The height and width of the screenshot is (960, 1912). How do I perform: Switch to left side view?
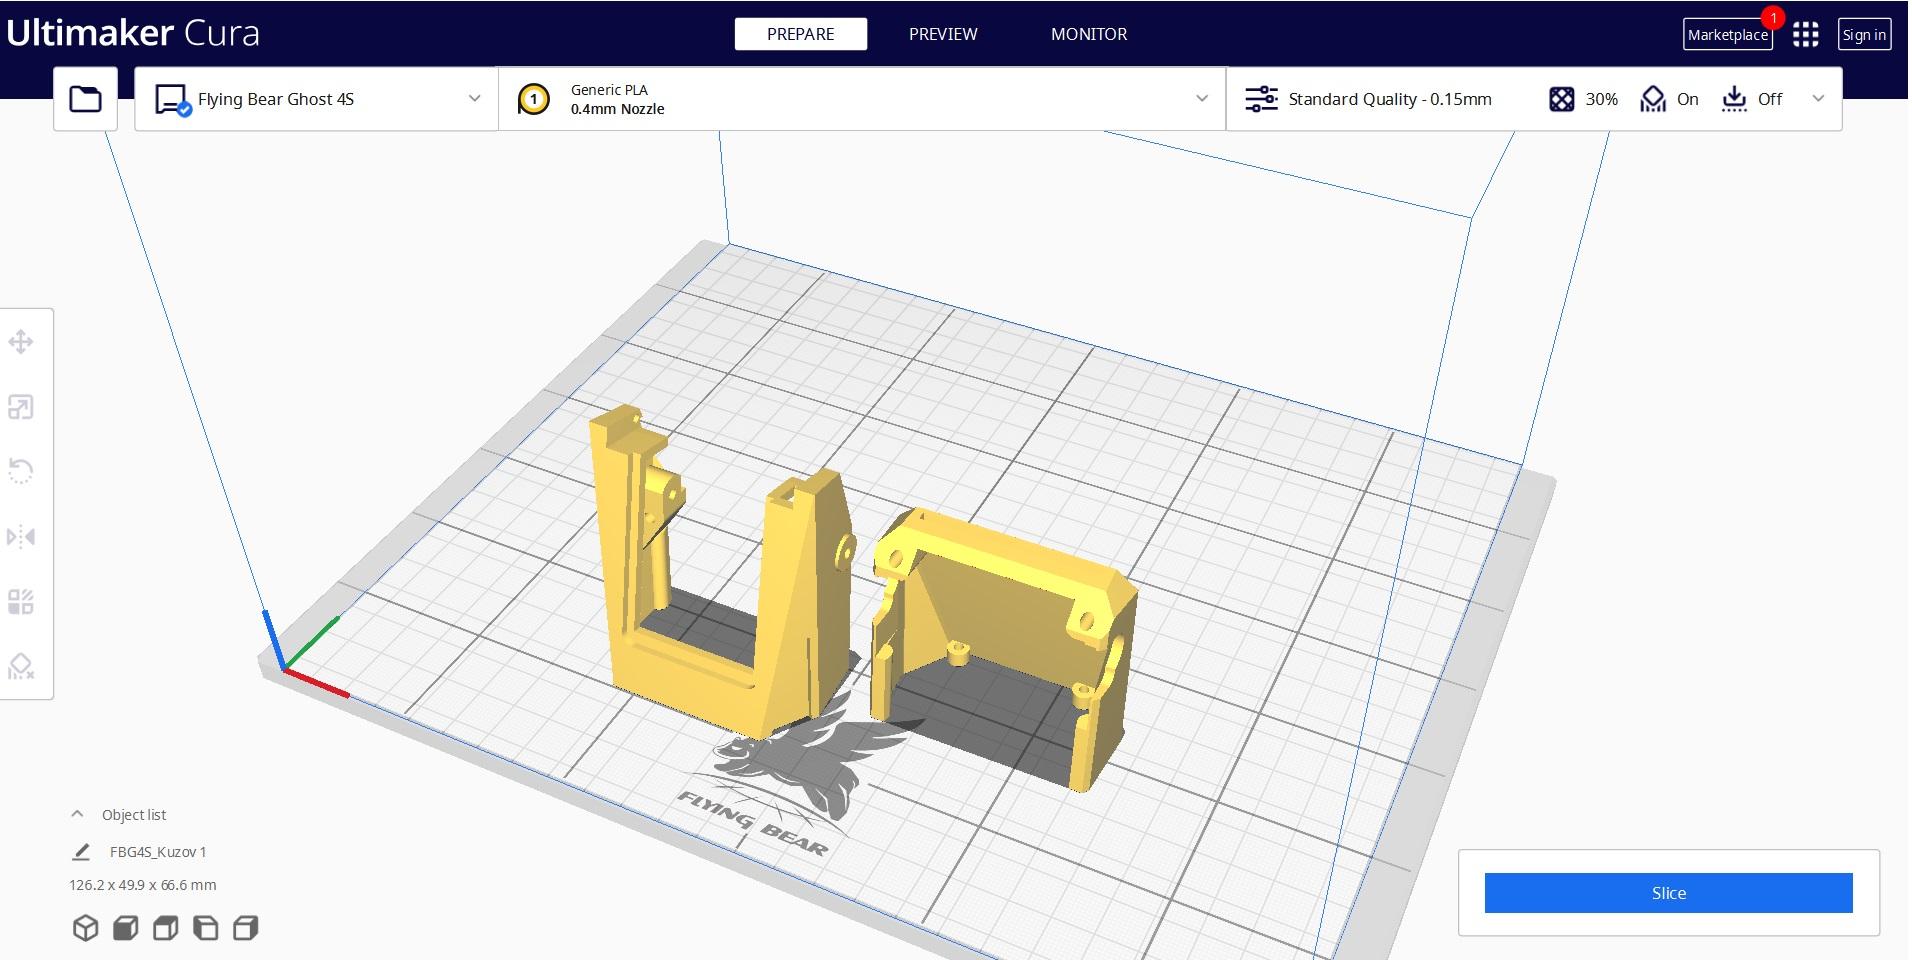click(x=206, y=928)
